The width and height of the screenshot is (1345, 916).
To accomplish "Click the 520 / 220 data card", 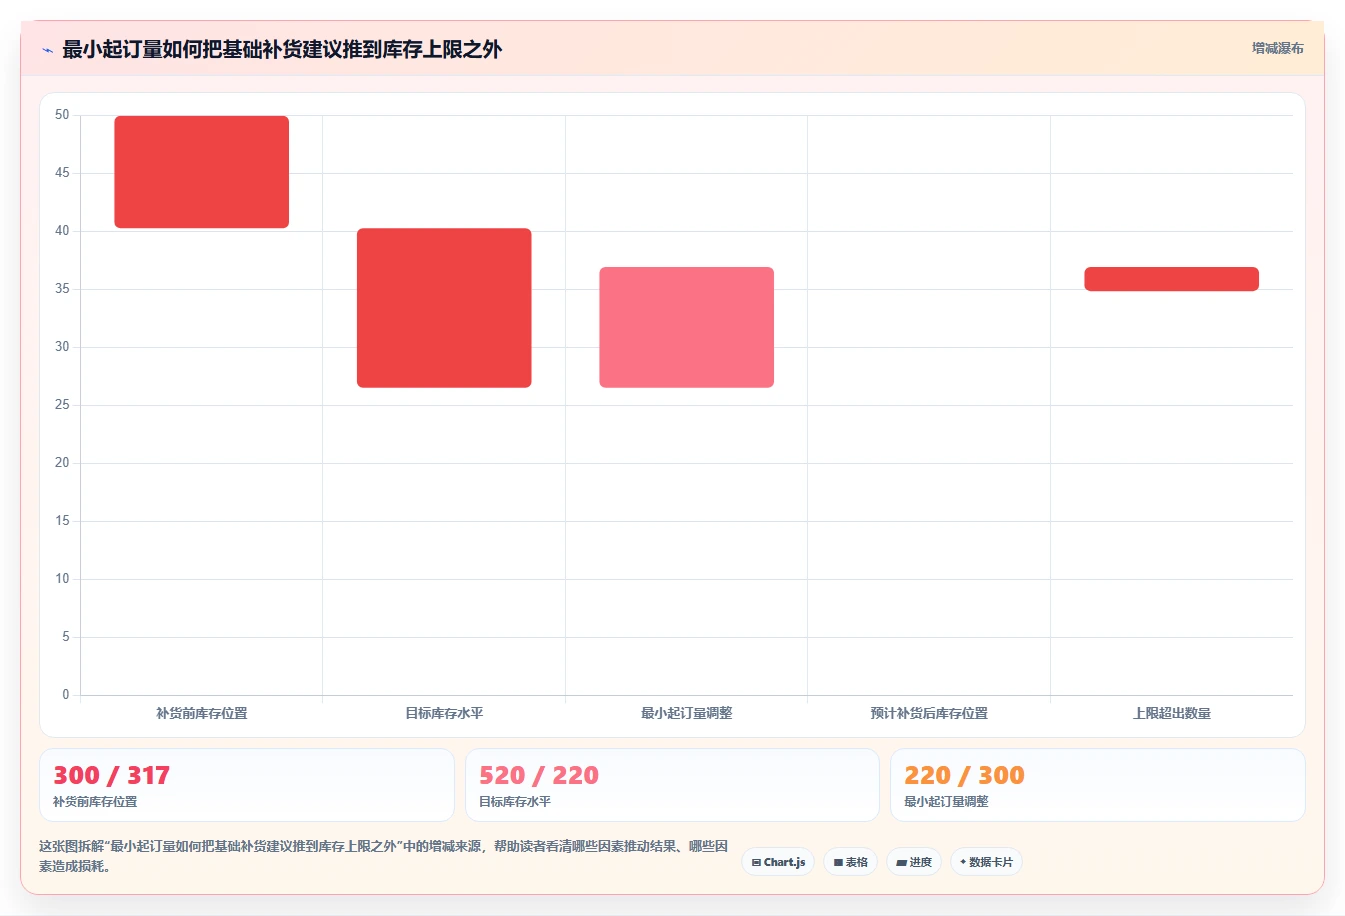I will pyautogui.click(x=672, y=785).
